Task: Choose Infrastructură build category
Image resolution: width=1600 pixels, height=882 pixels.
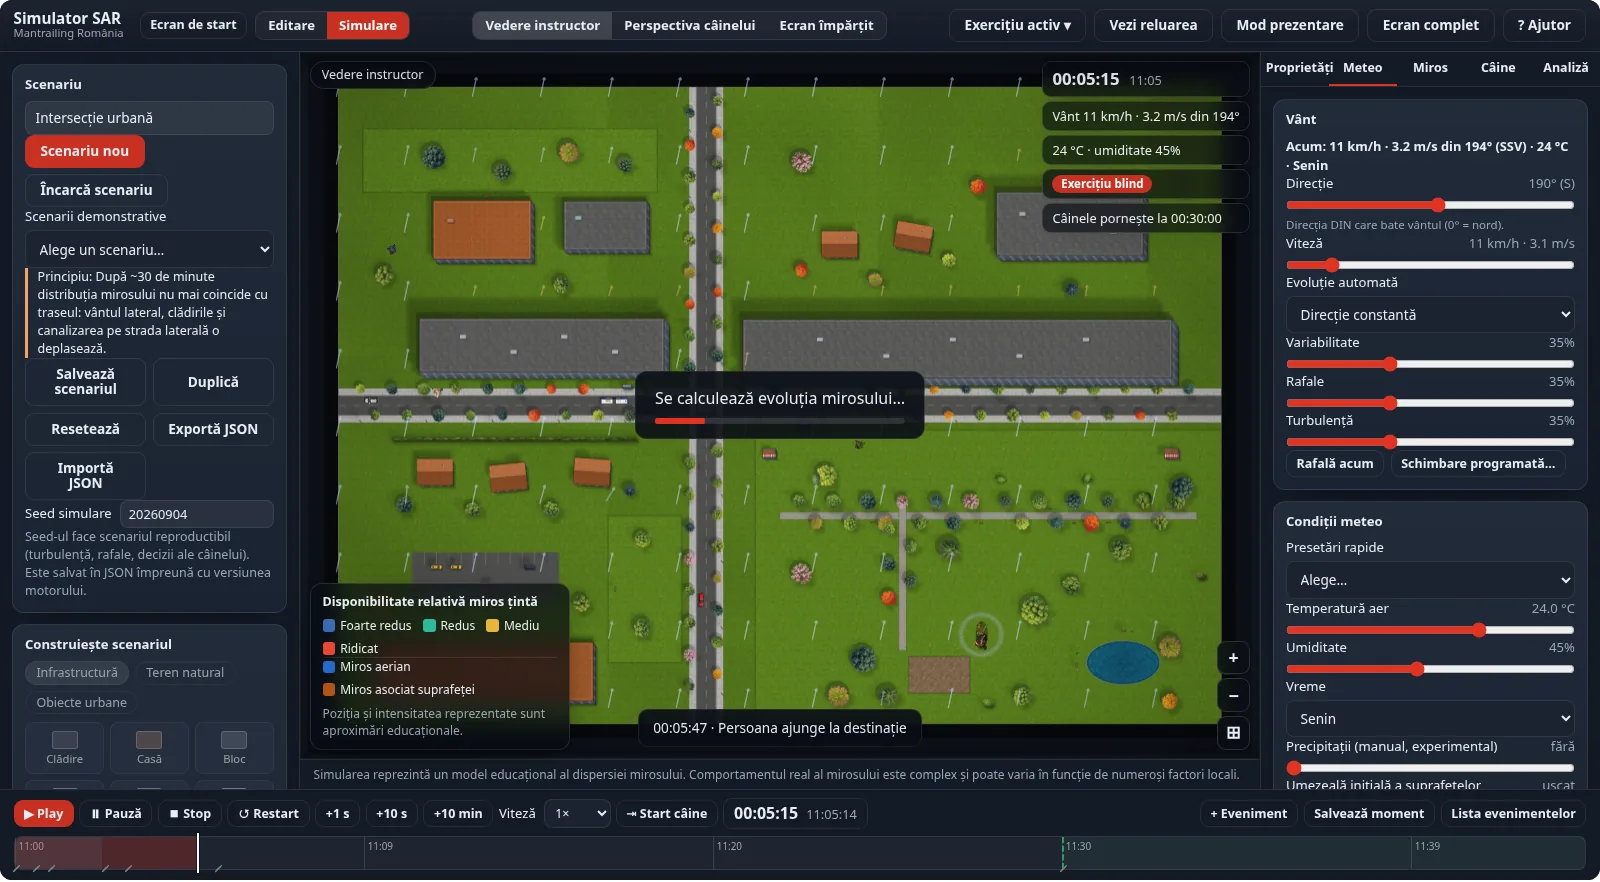Action: (77, 673)
